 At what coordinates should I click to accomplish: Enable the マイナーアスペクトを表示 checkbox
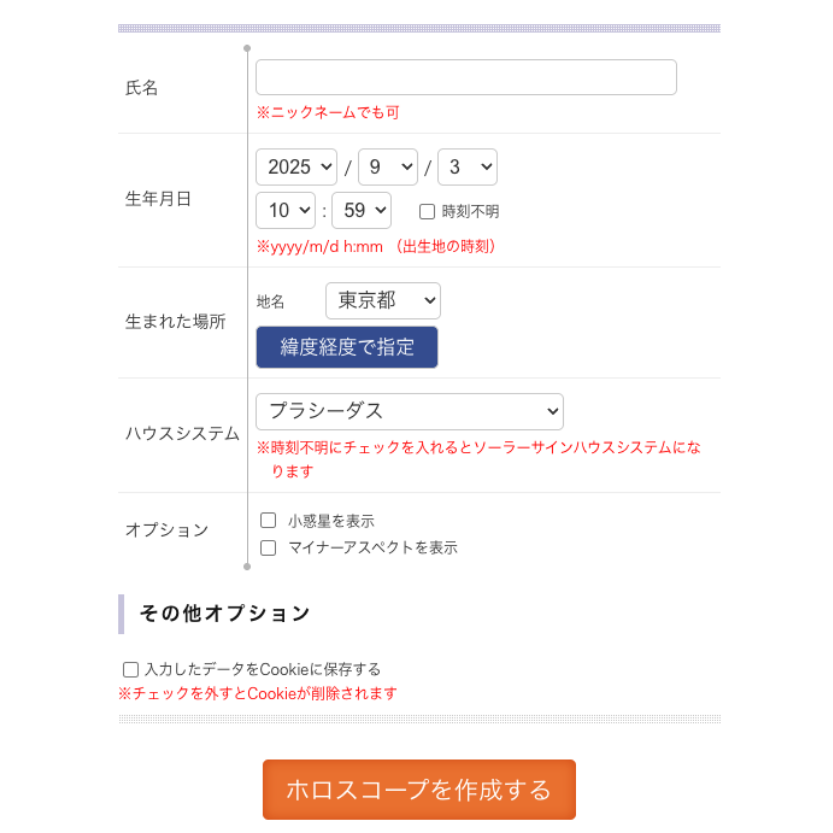[268, 548]
